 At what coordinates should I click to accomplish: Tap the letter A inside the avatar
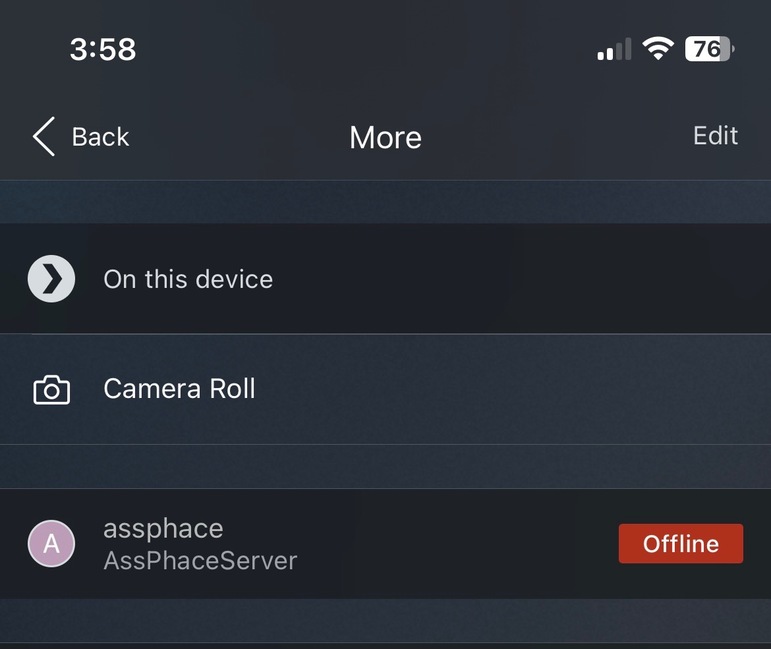point(51,544)
